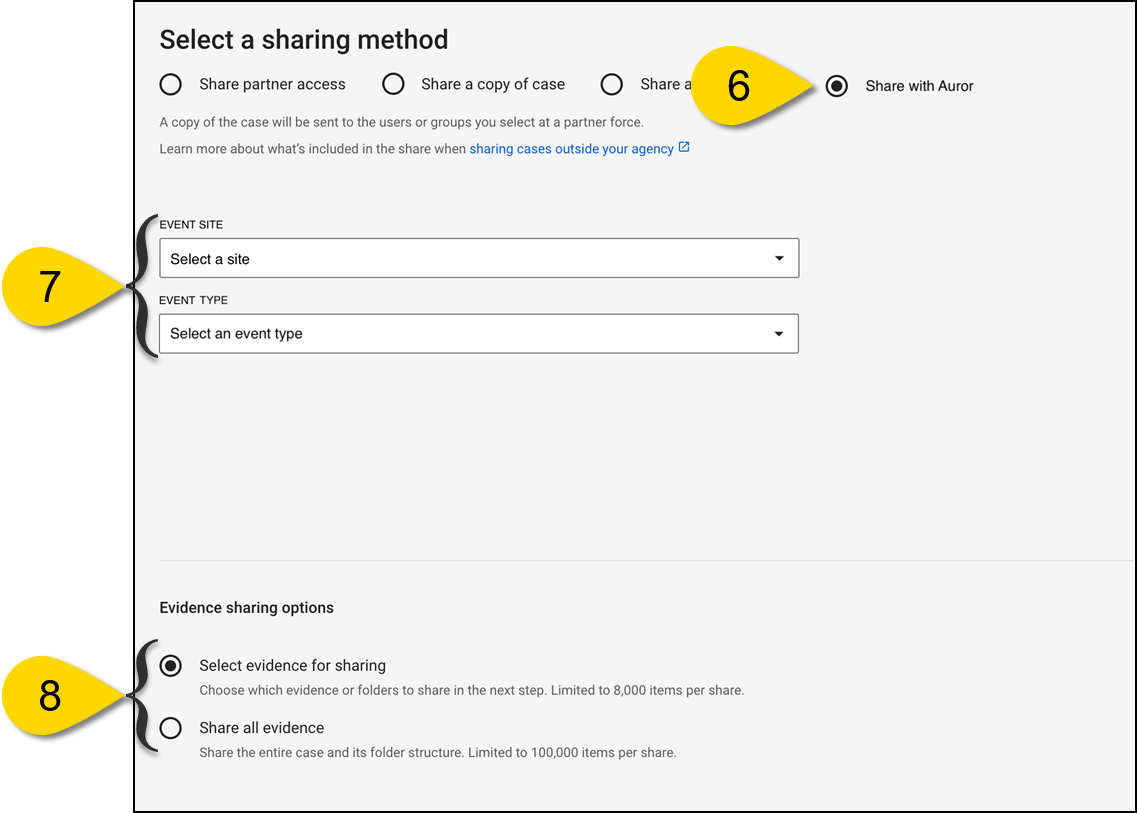Open the sharing cases outside your agency link
Image resolution: width=1137 pixels, height=813 pixels.
571,149
